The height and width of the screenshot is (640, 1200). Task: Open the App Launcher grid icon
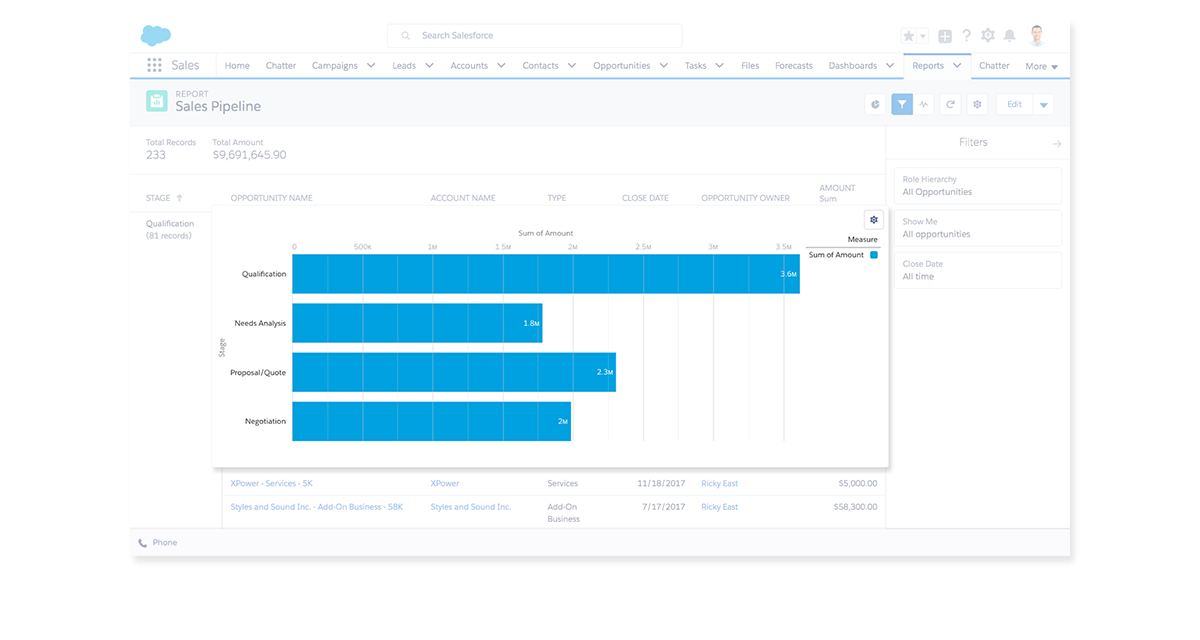pyautogui.click(x=154, y=65)
